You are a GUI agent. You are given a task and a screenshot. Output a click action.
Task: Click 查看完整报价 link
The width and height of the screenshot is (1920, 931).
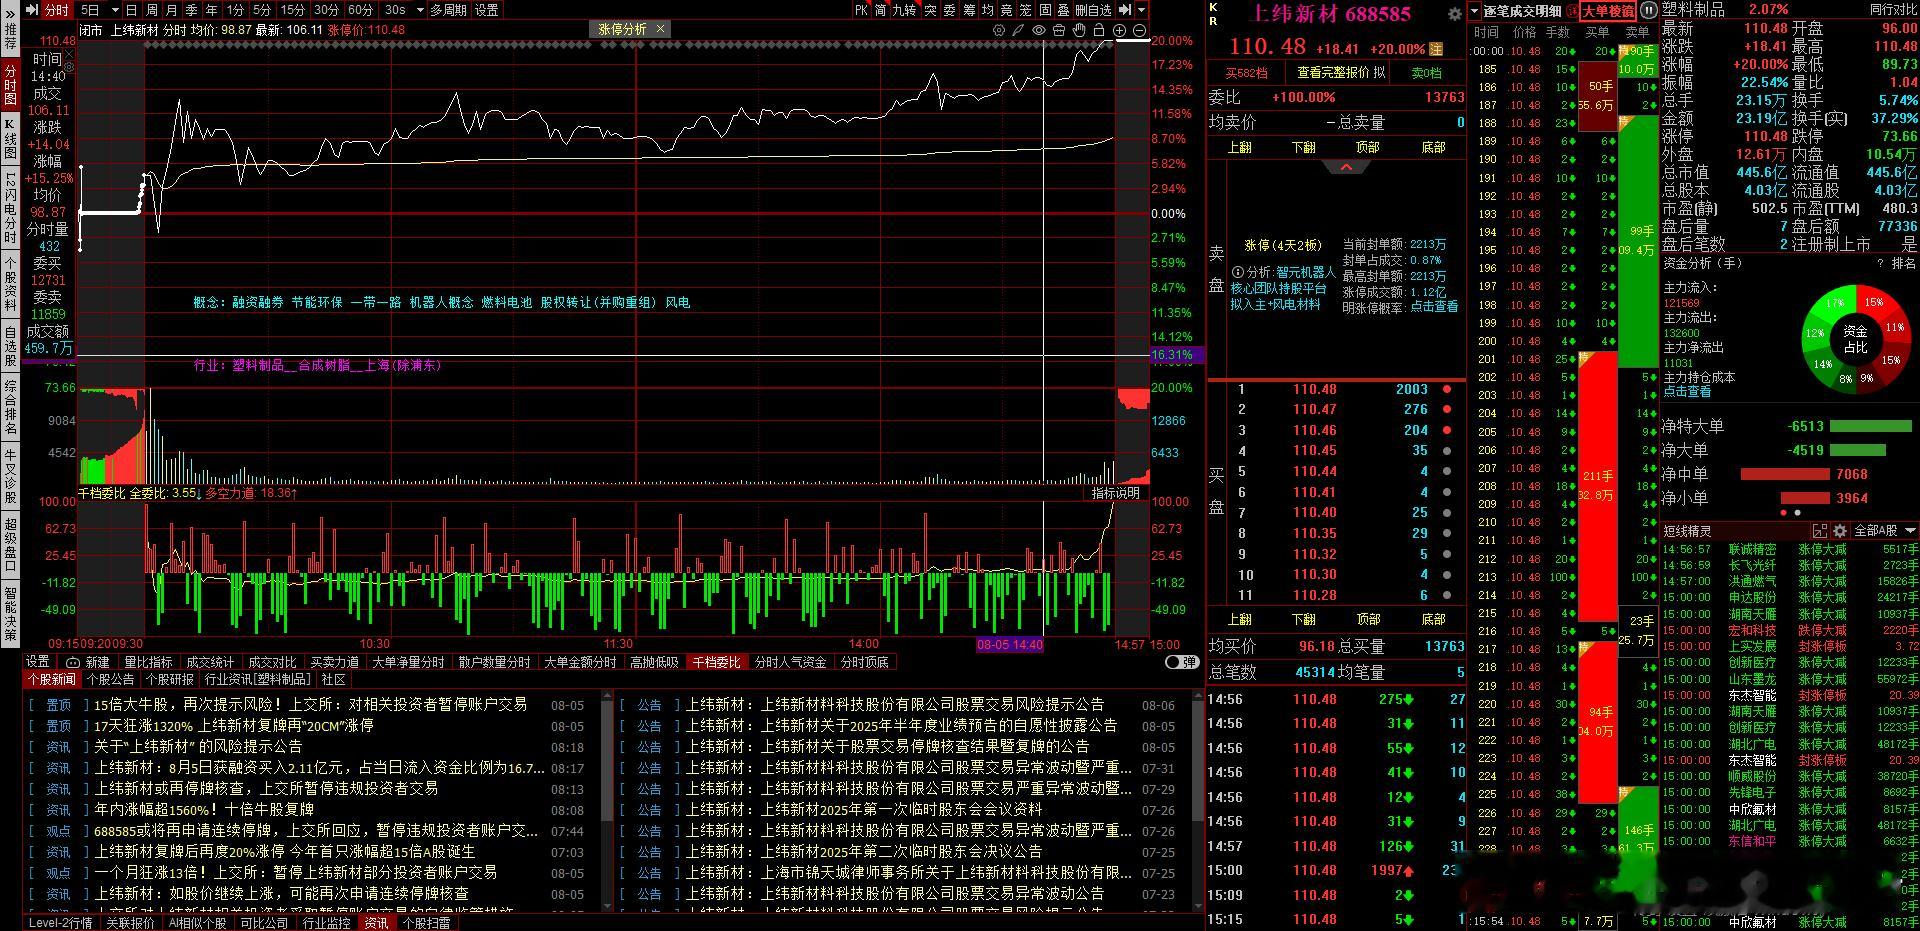(1335, 73)
